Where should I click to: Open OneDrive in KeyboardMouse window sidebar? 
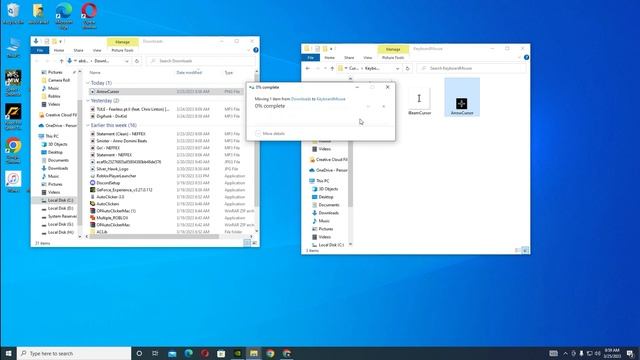tap(330, 170)
